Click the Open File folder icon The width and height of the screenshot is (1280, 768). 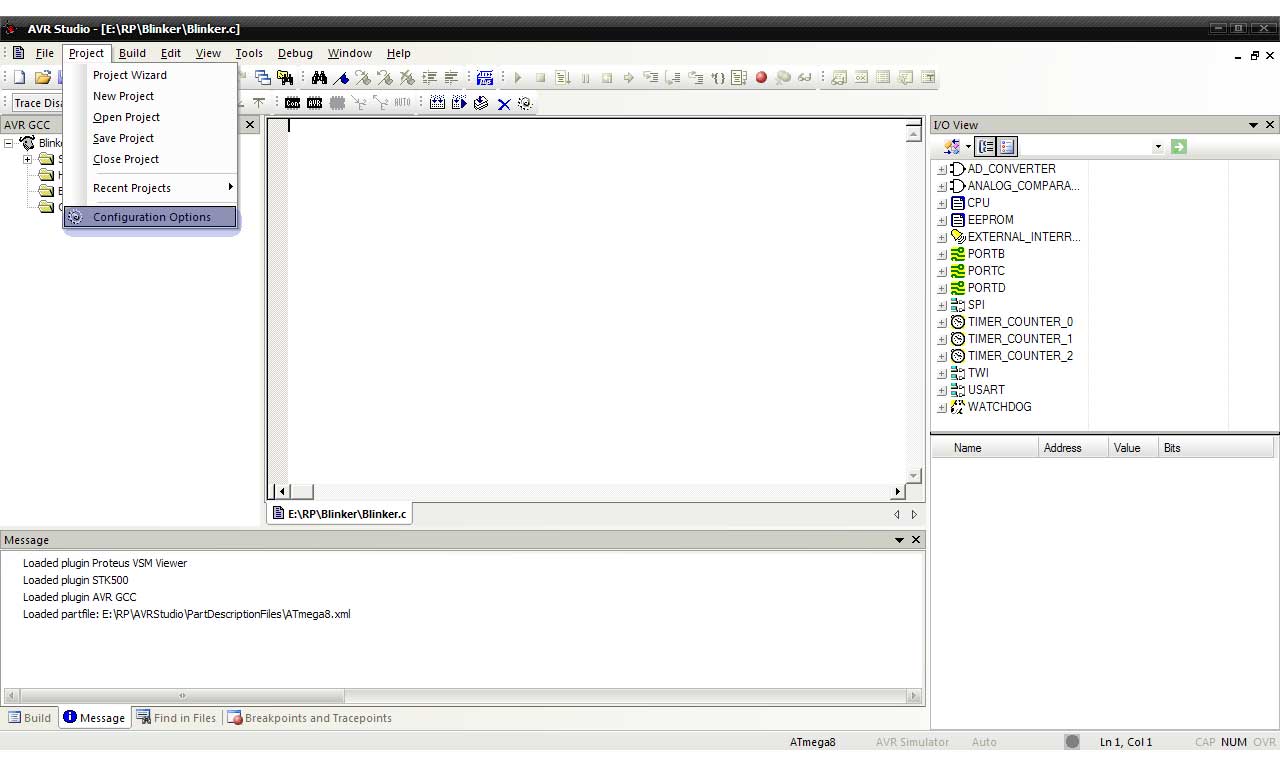coord(42,77)
